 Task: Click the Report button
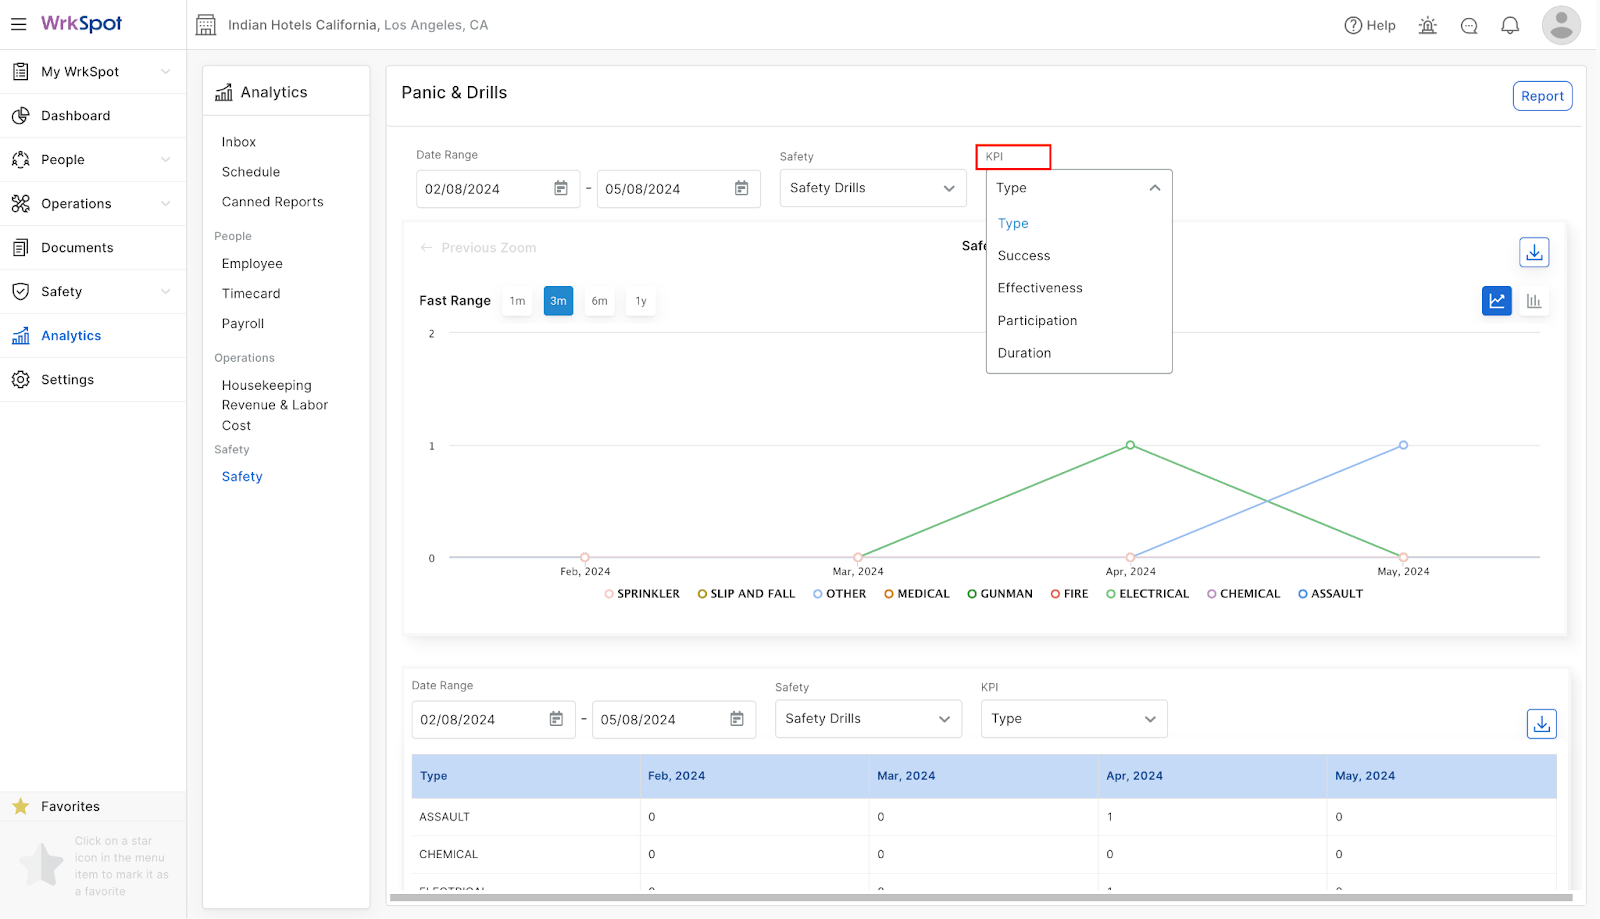coord(1542,96)
